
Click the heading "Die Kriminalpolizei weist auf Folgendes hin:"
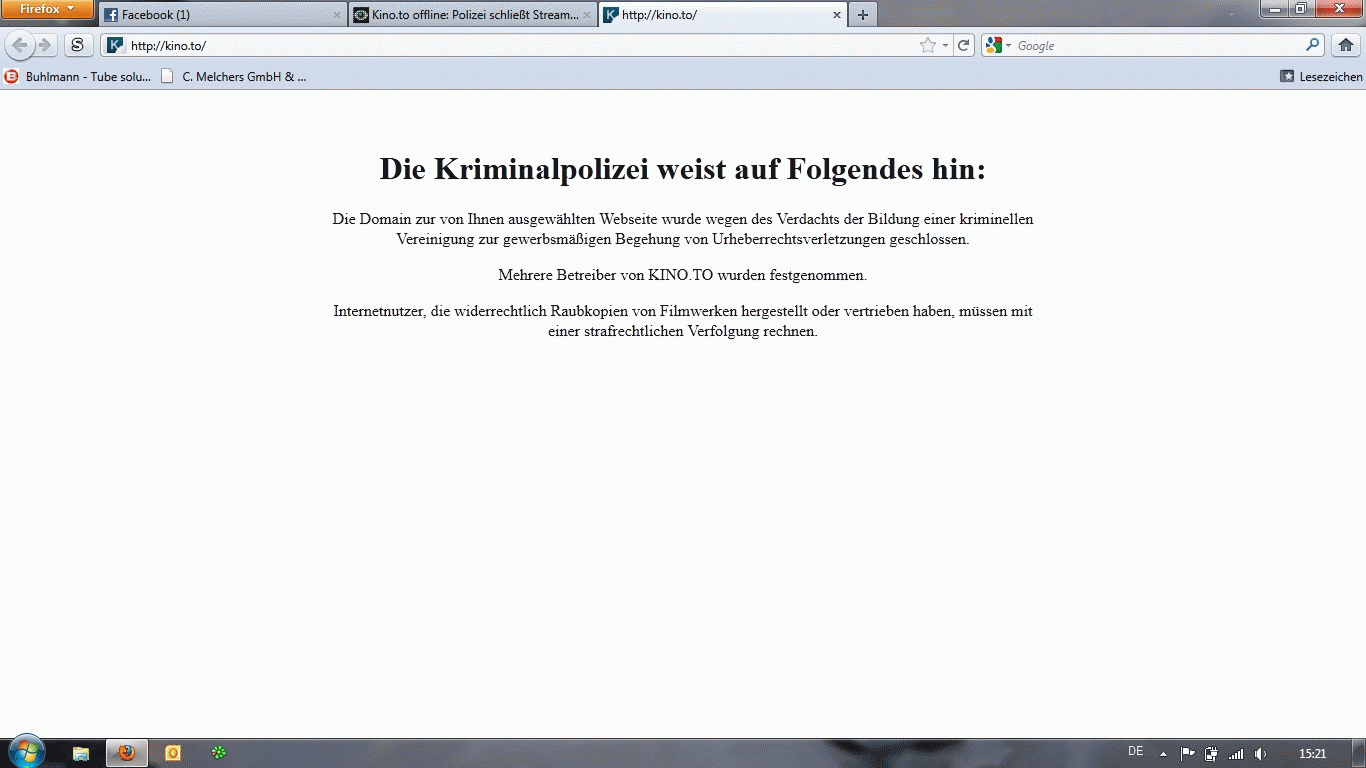(683, 169)
